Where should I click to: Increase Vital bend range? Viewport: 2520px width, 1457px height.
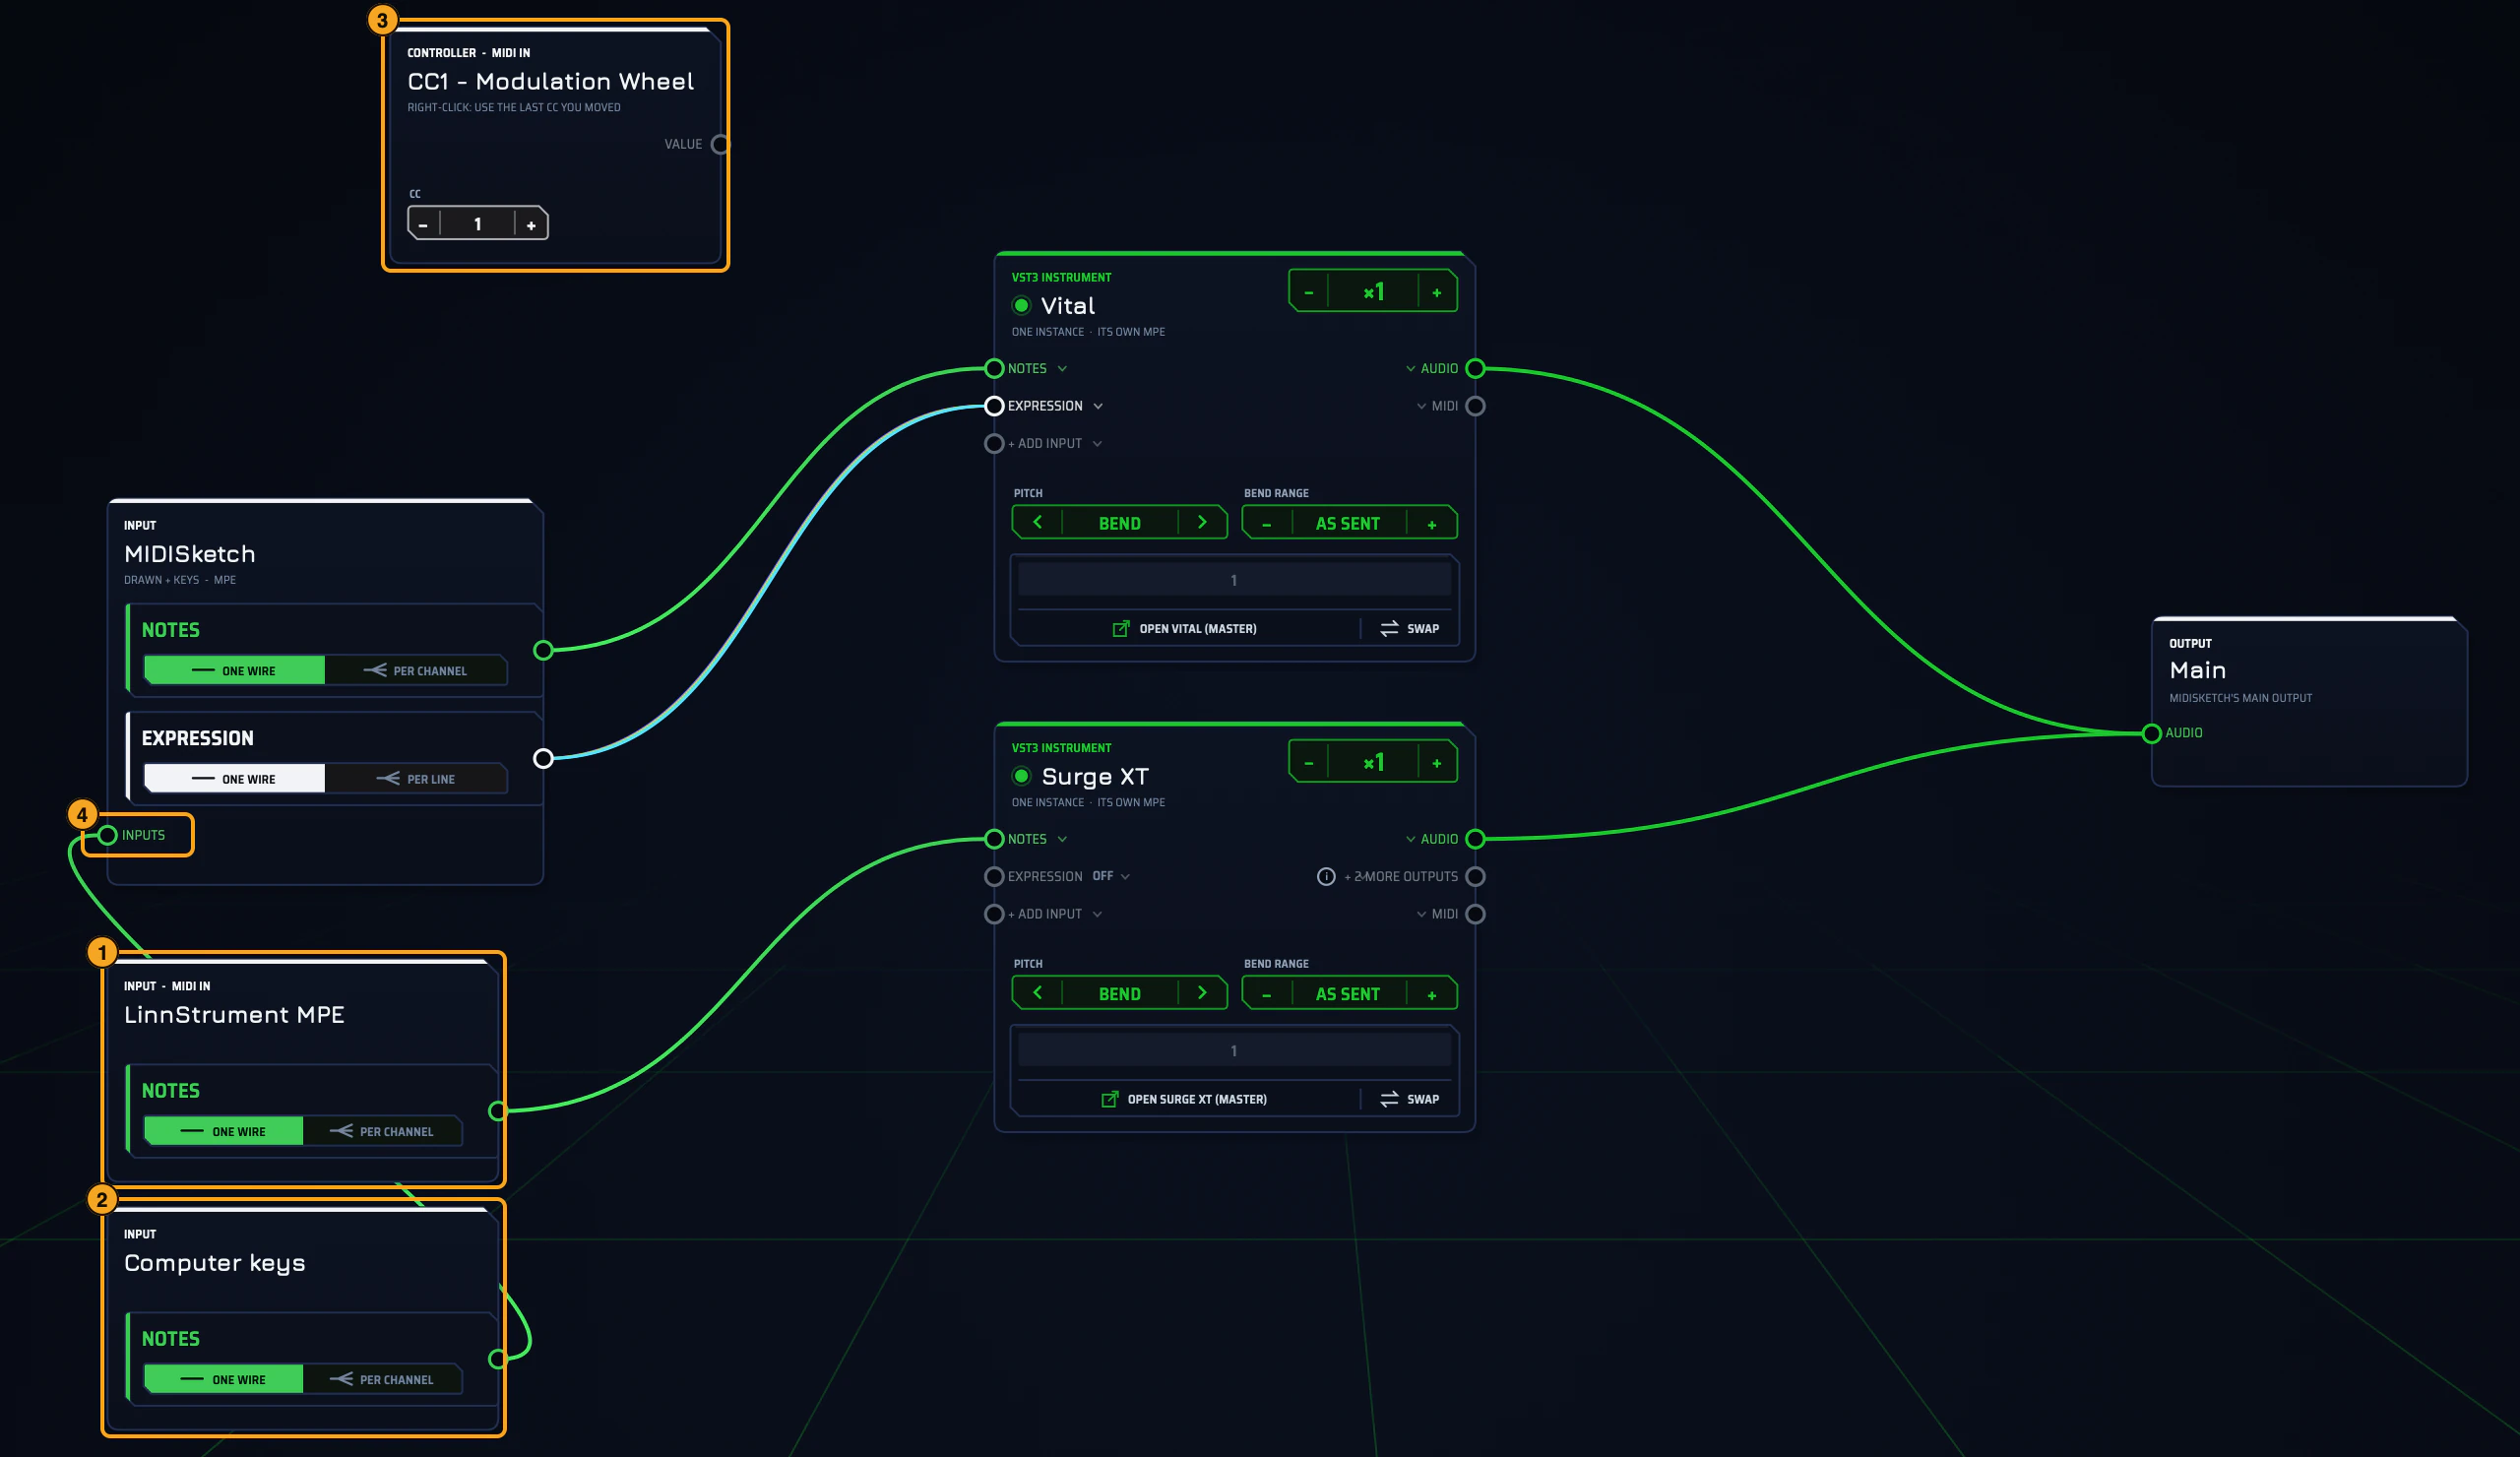[x=1432, y=524]
